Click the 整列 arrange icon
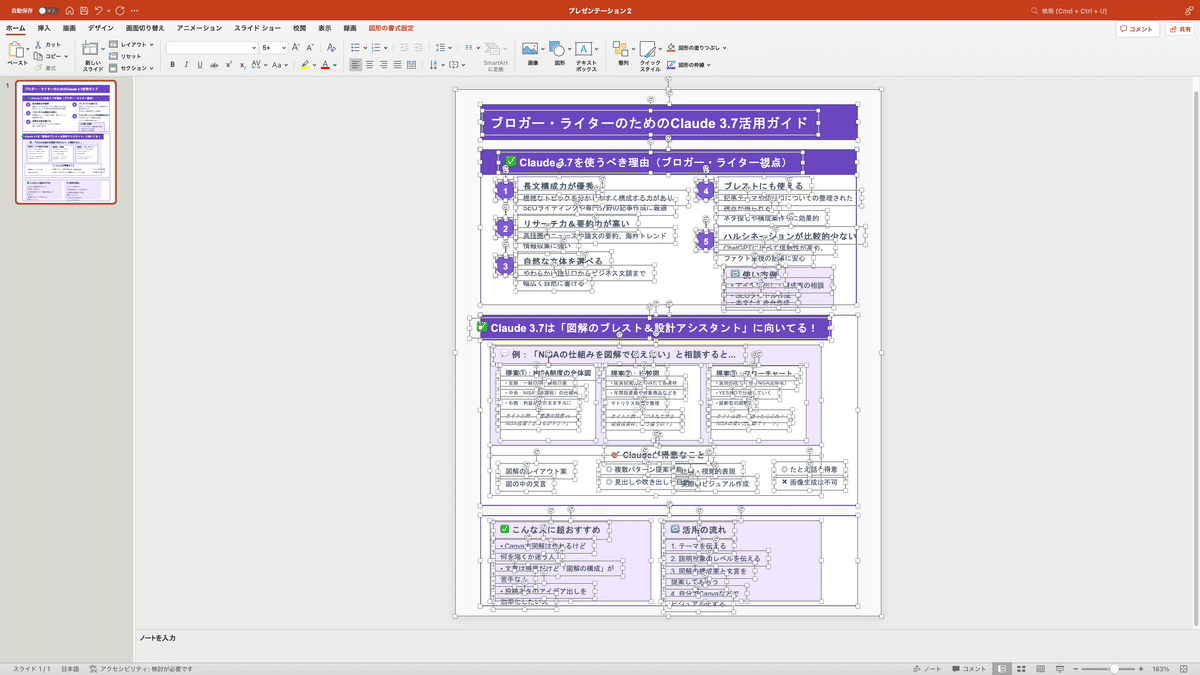Screen dimensions: 1200x675 click(619, 48)
